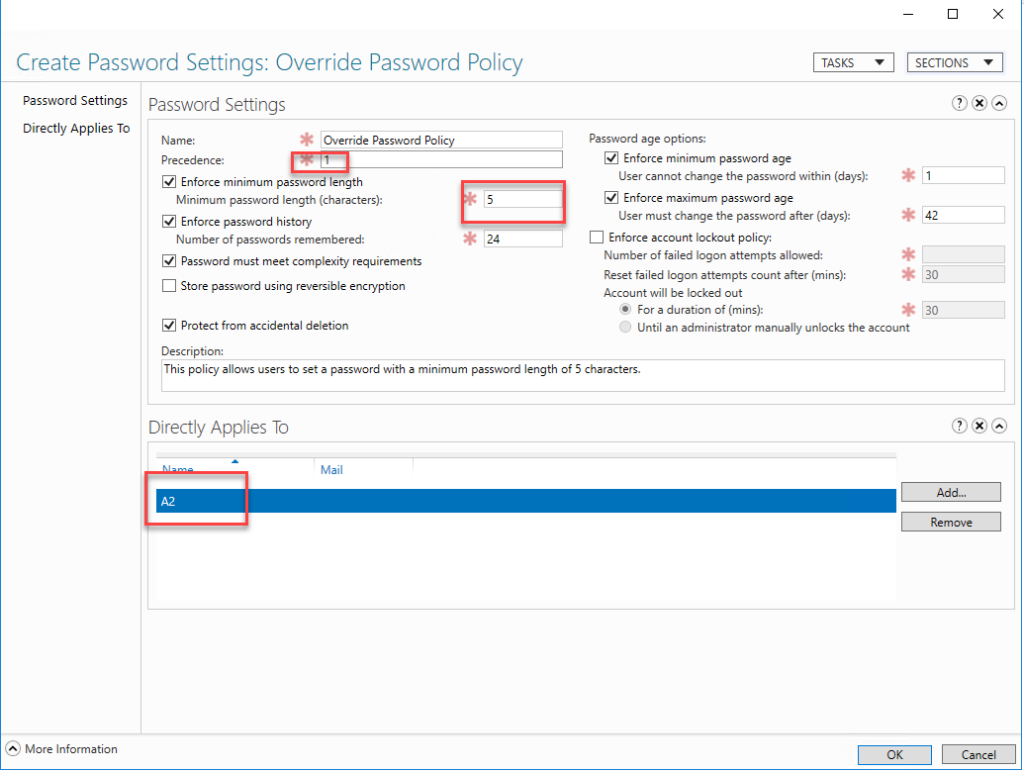Go to Directly Applies To in left navigation
Viewport: 1024px width, 771px height.
click(76, 128)
